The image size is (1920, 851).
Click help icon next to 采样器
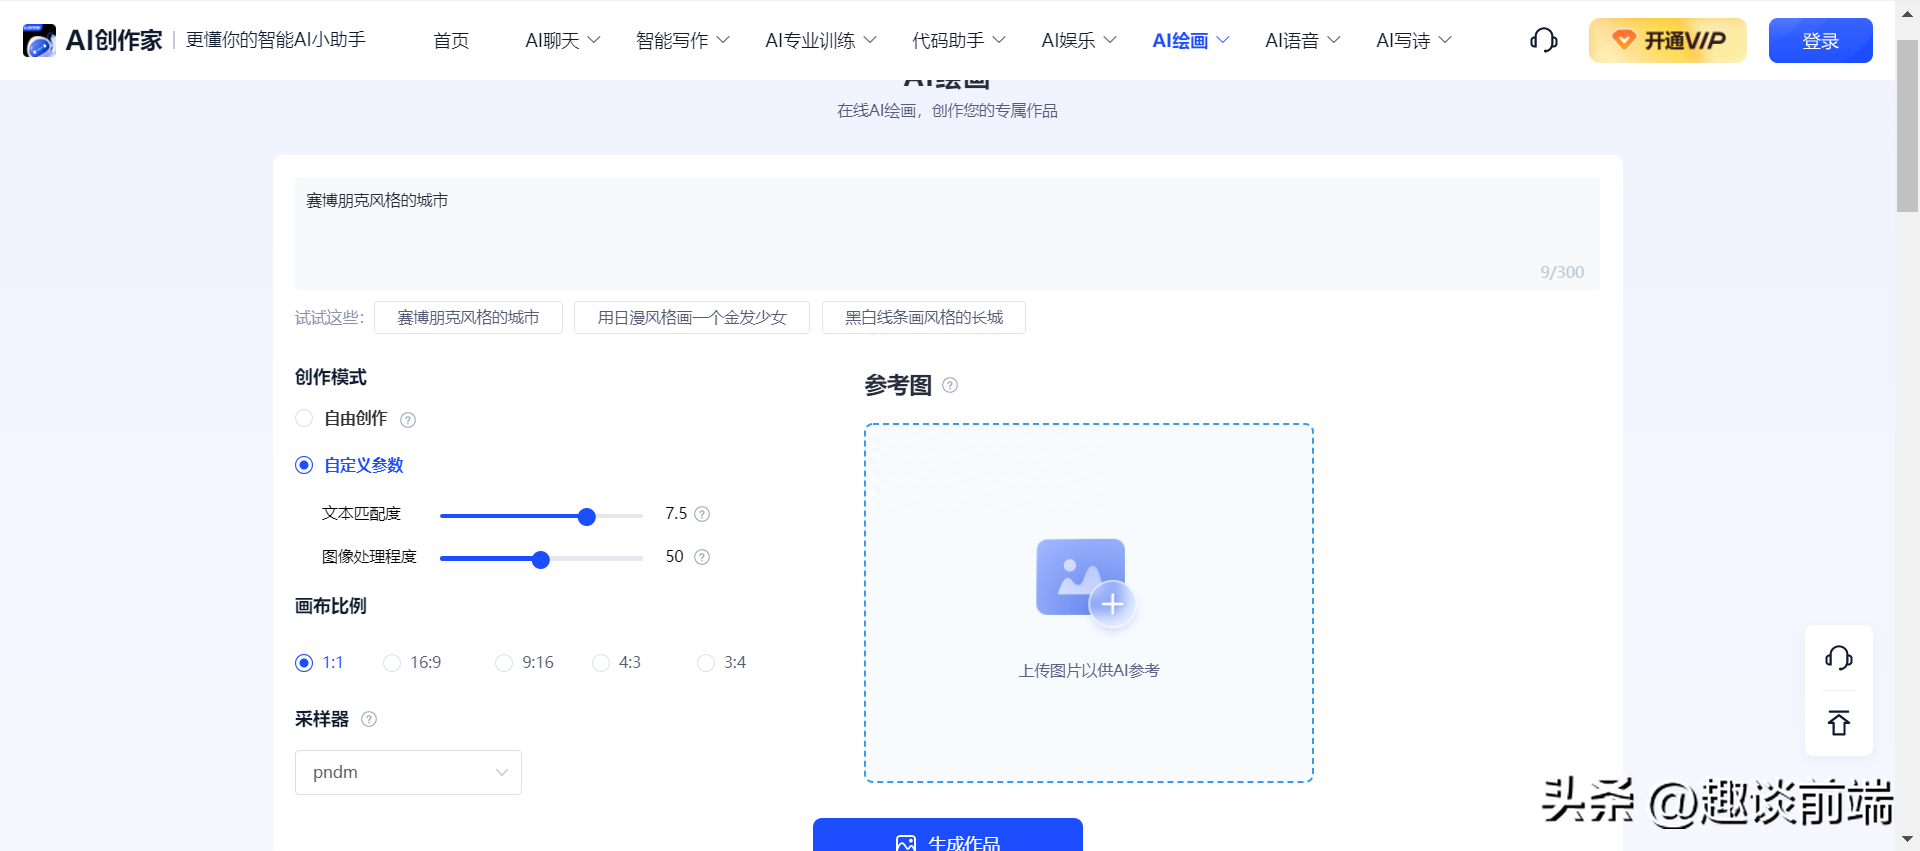pyautogui.click(x=369, y=719)
